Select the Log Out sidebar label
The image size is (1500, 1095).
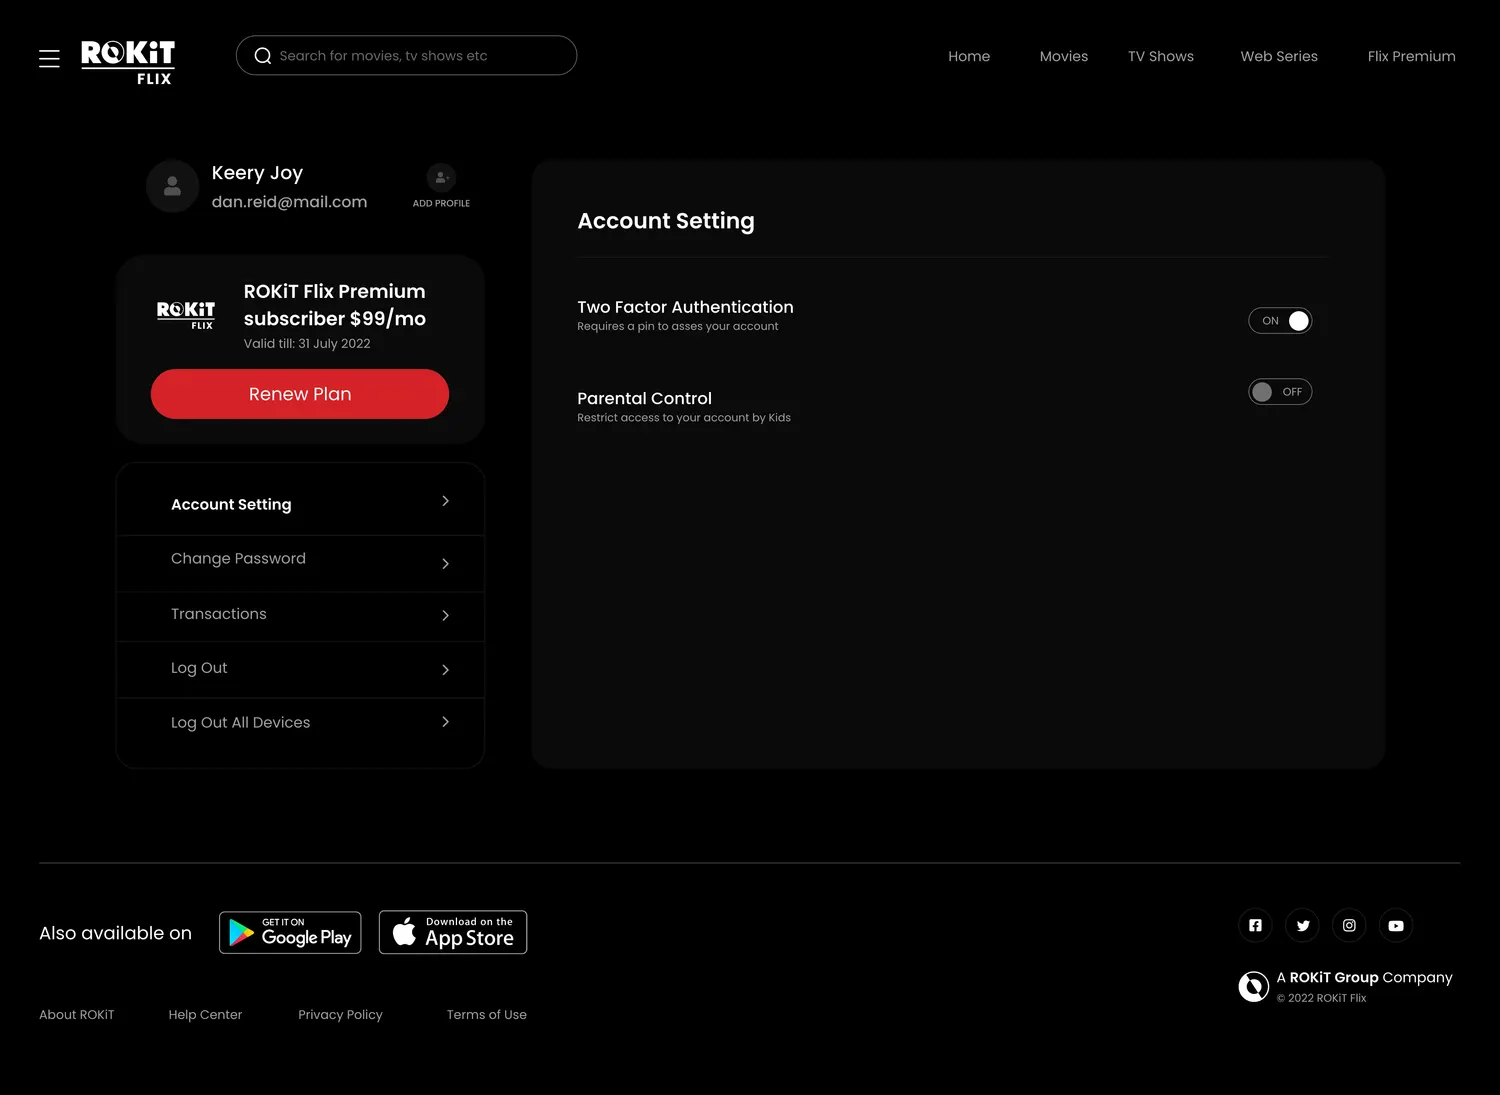pyautogui.click(x=199, y=668)
